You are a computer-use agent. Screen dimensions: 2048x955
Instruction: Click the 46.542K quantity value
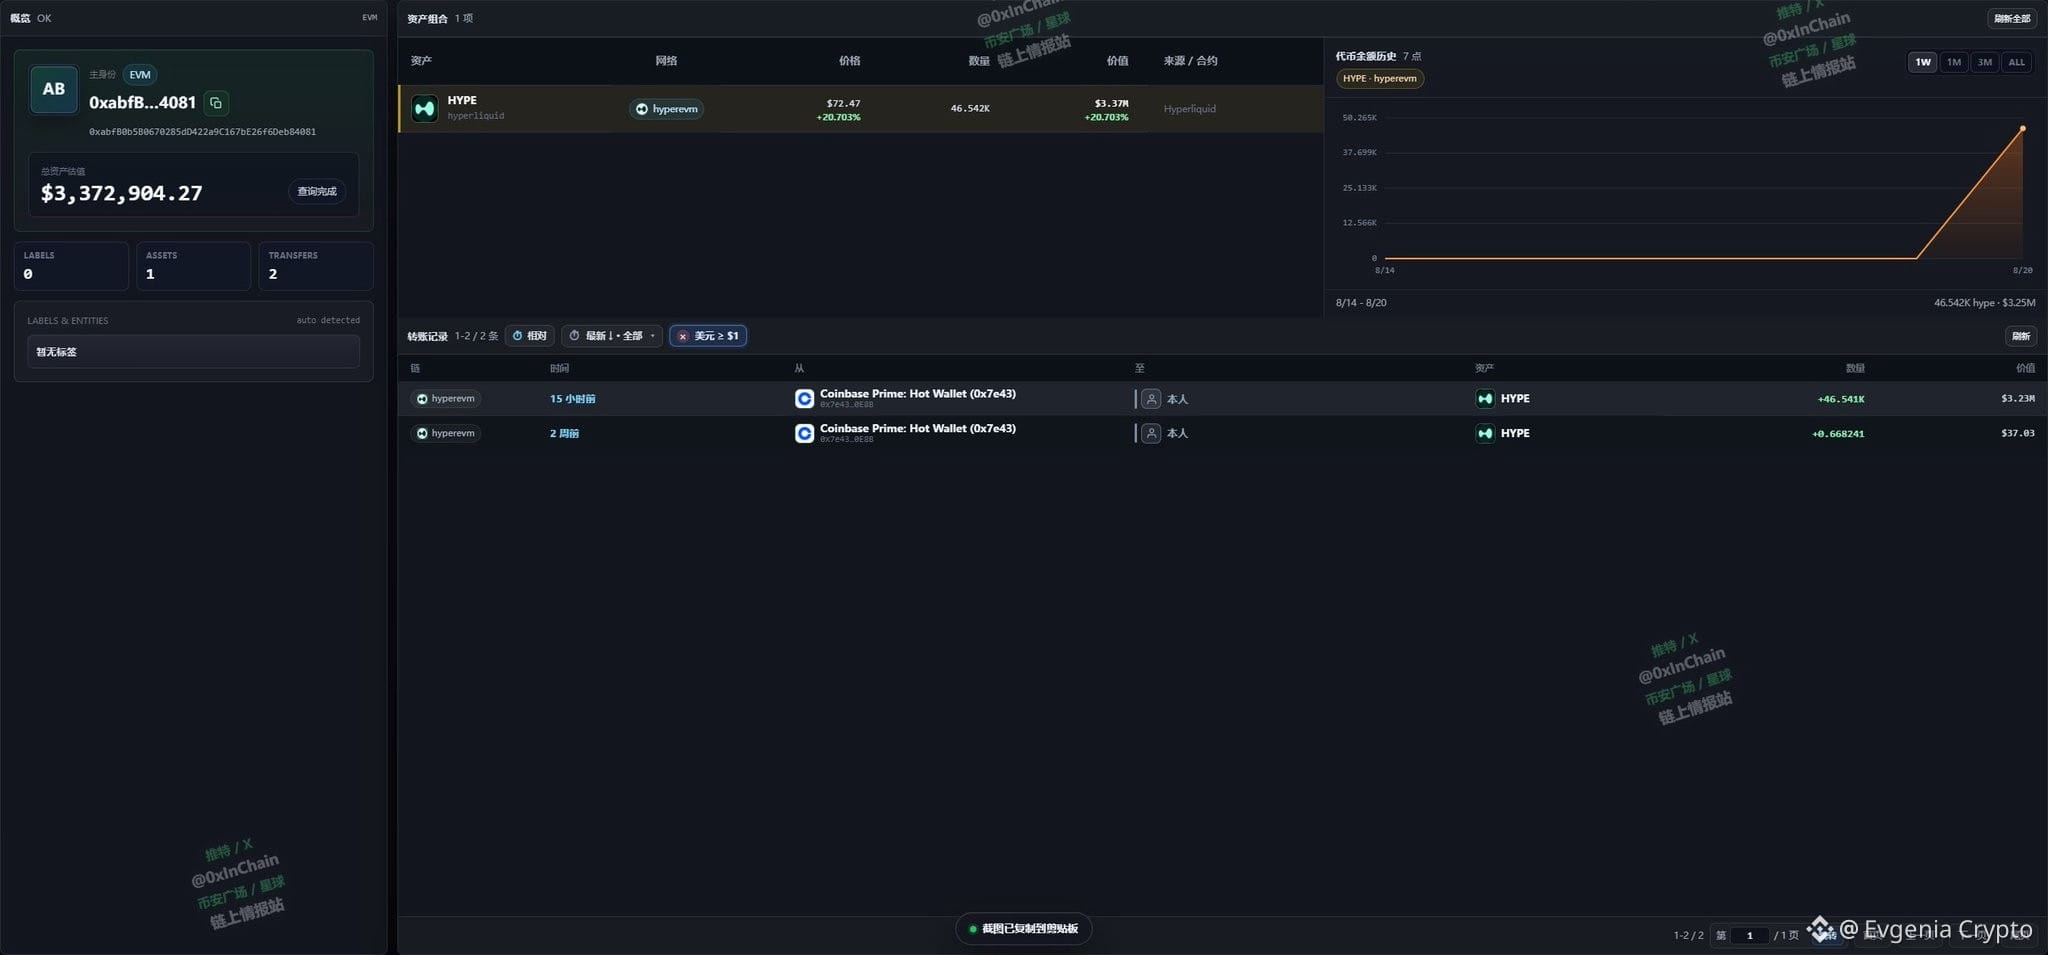point(970,108)
